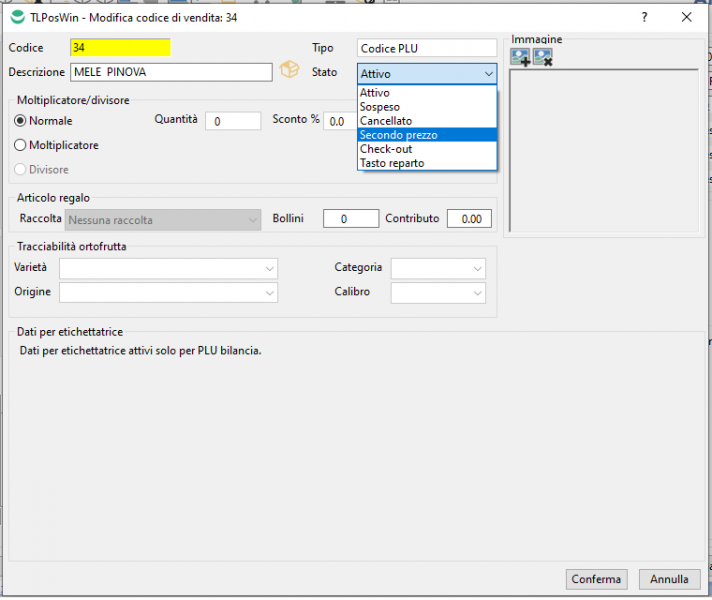The height and width of the screenshot is (600, 712).
Task: Click the package box icon beside Descrizione
Action: (x=289, y=70)
